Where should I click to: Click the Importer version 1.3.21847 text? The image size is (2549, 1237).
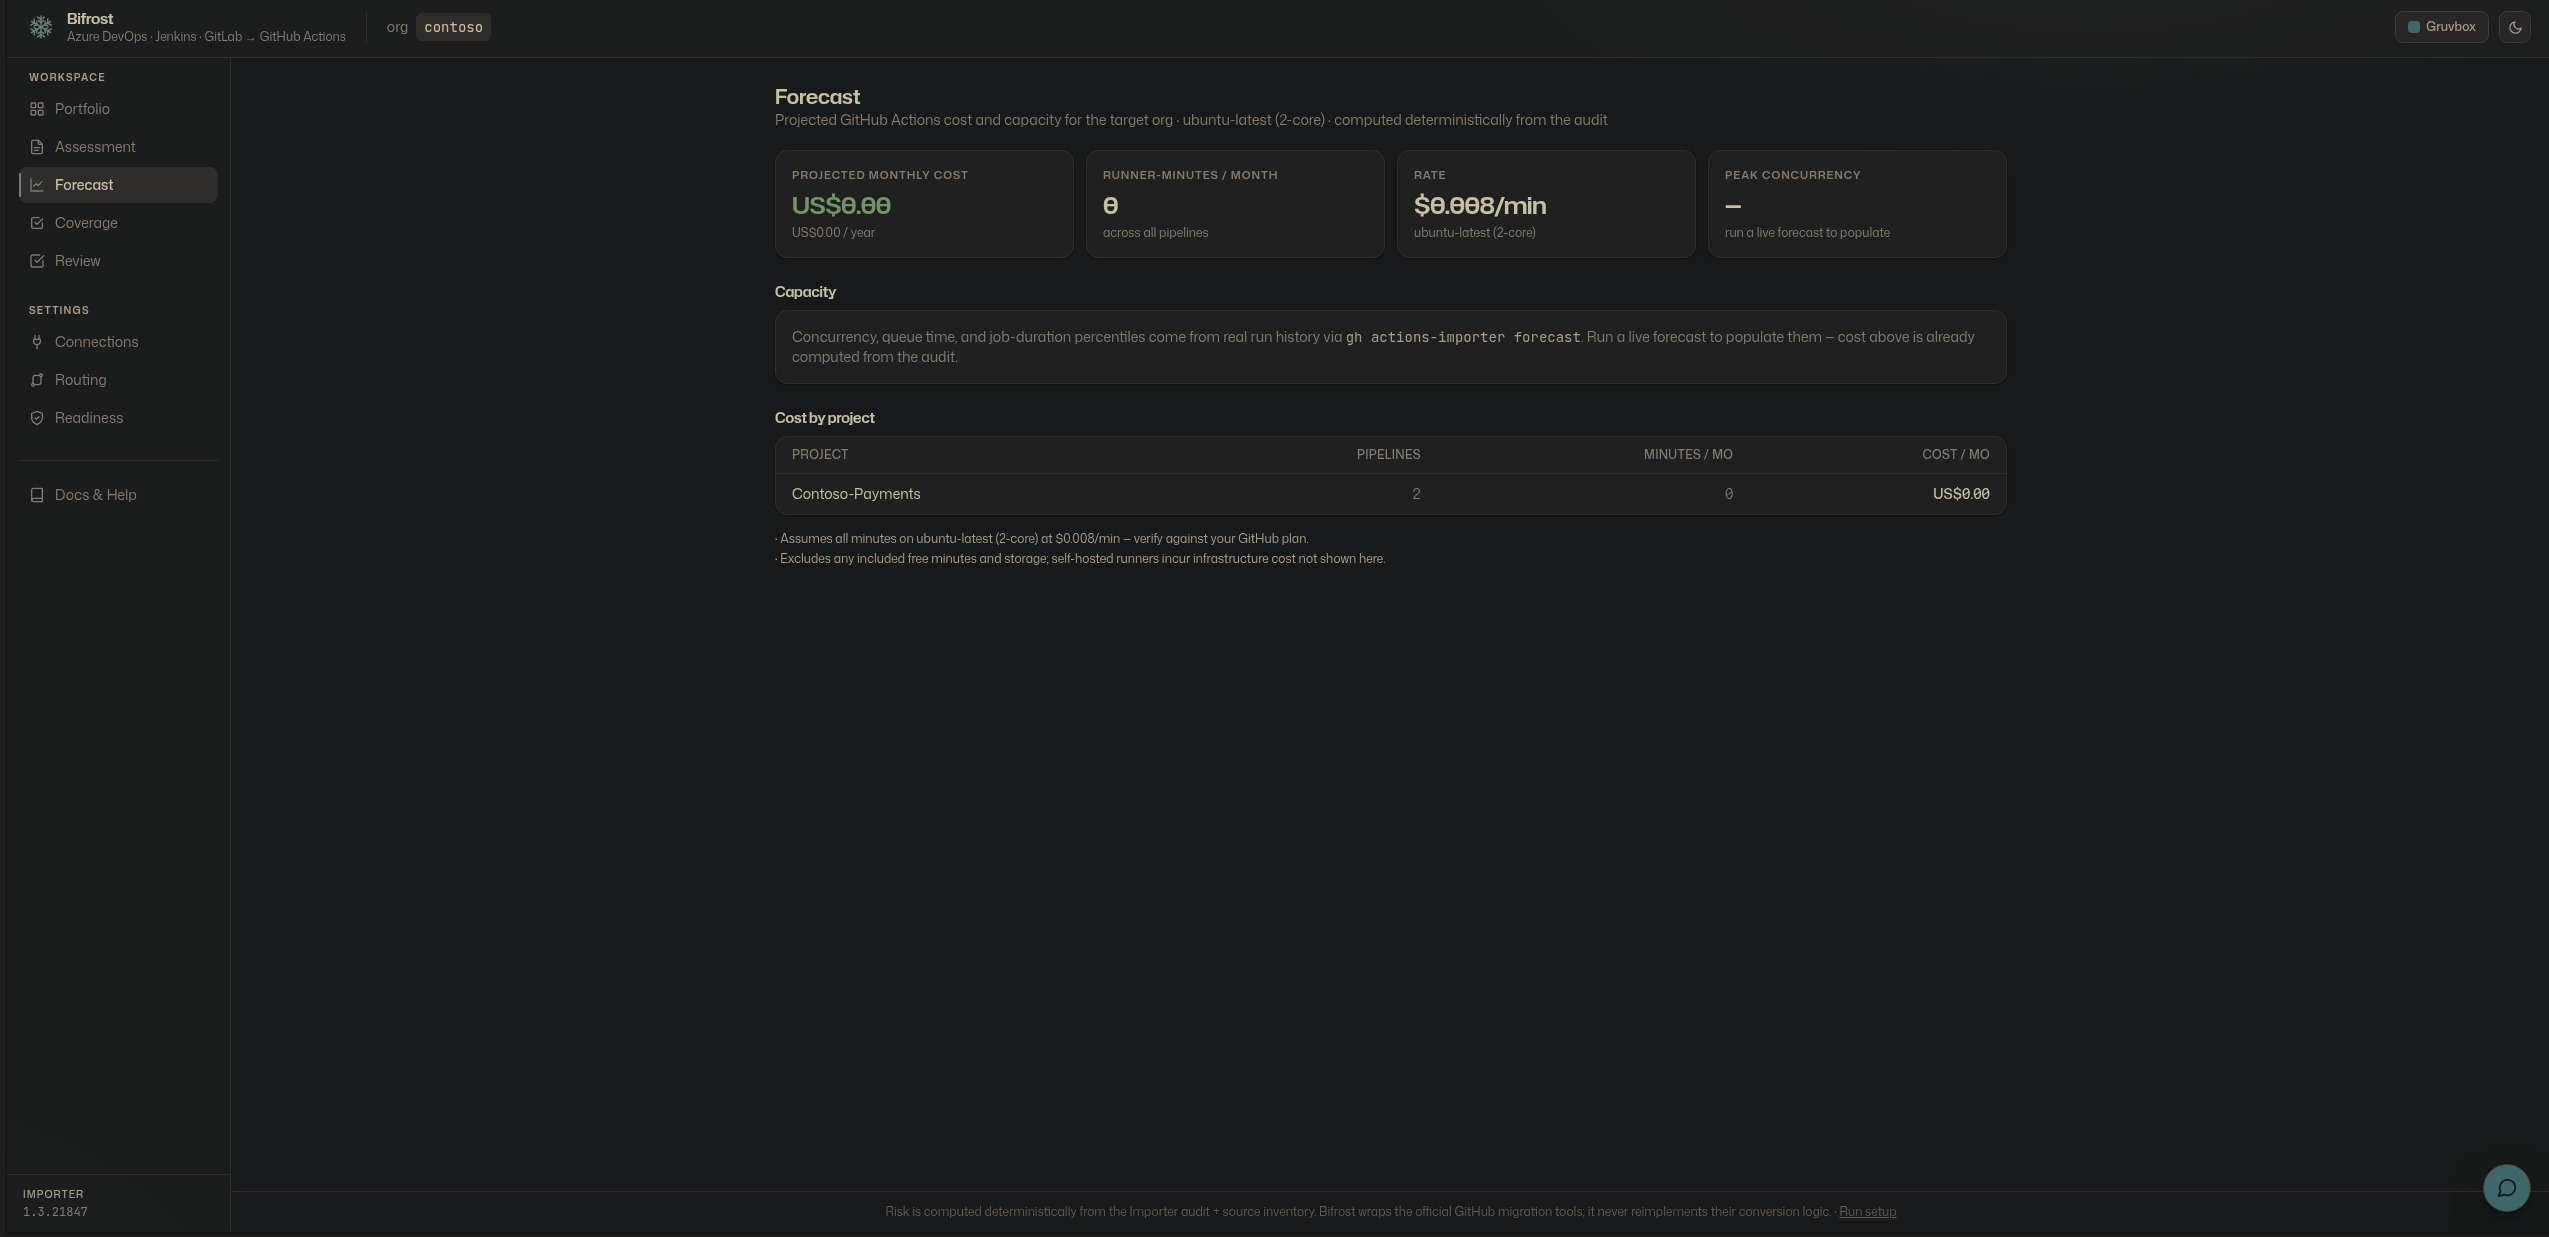point(55,1212)
